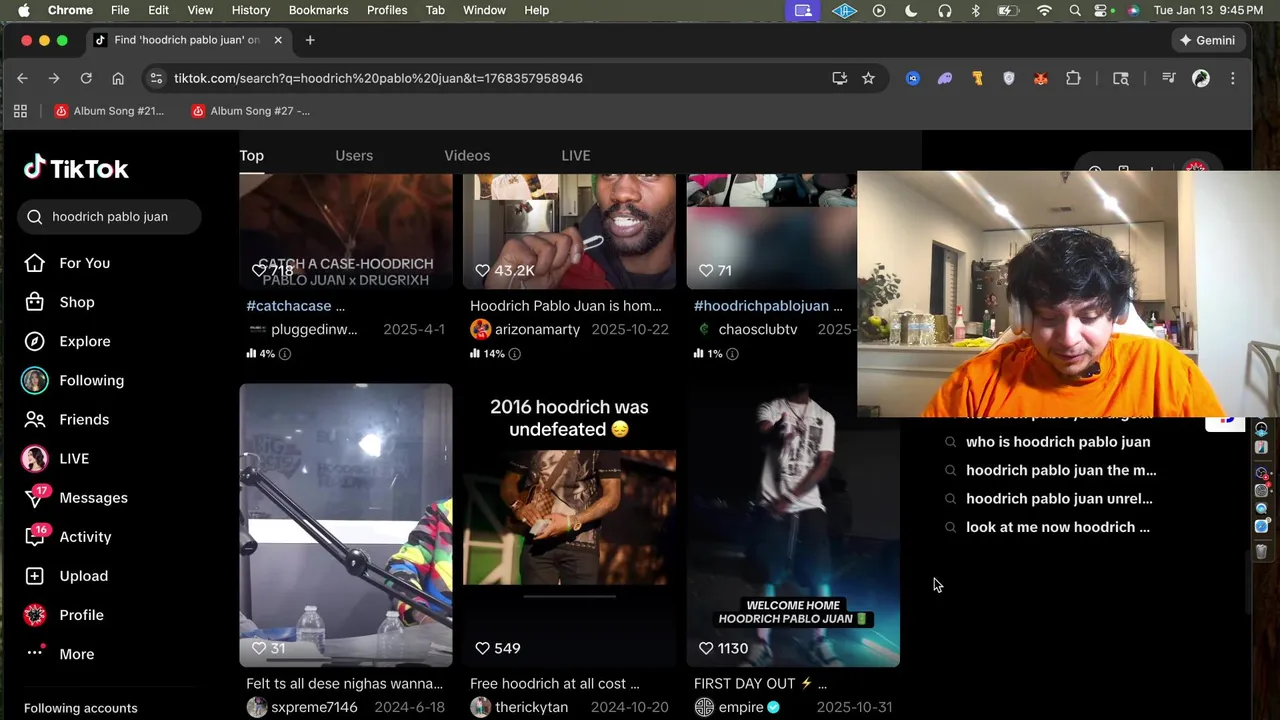Image resolution: width=1280 pixels, height=720 pixels.
Task: Open a new browser tab
Action: click(310, 40)
